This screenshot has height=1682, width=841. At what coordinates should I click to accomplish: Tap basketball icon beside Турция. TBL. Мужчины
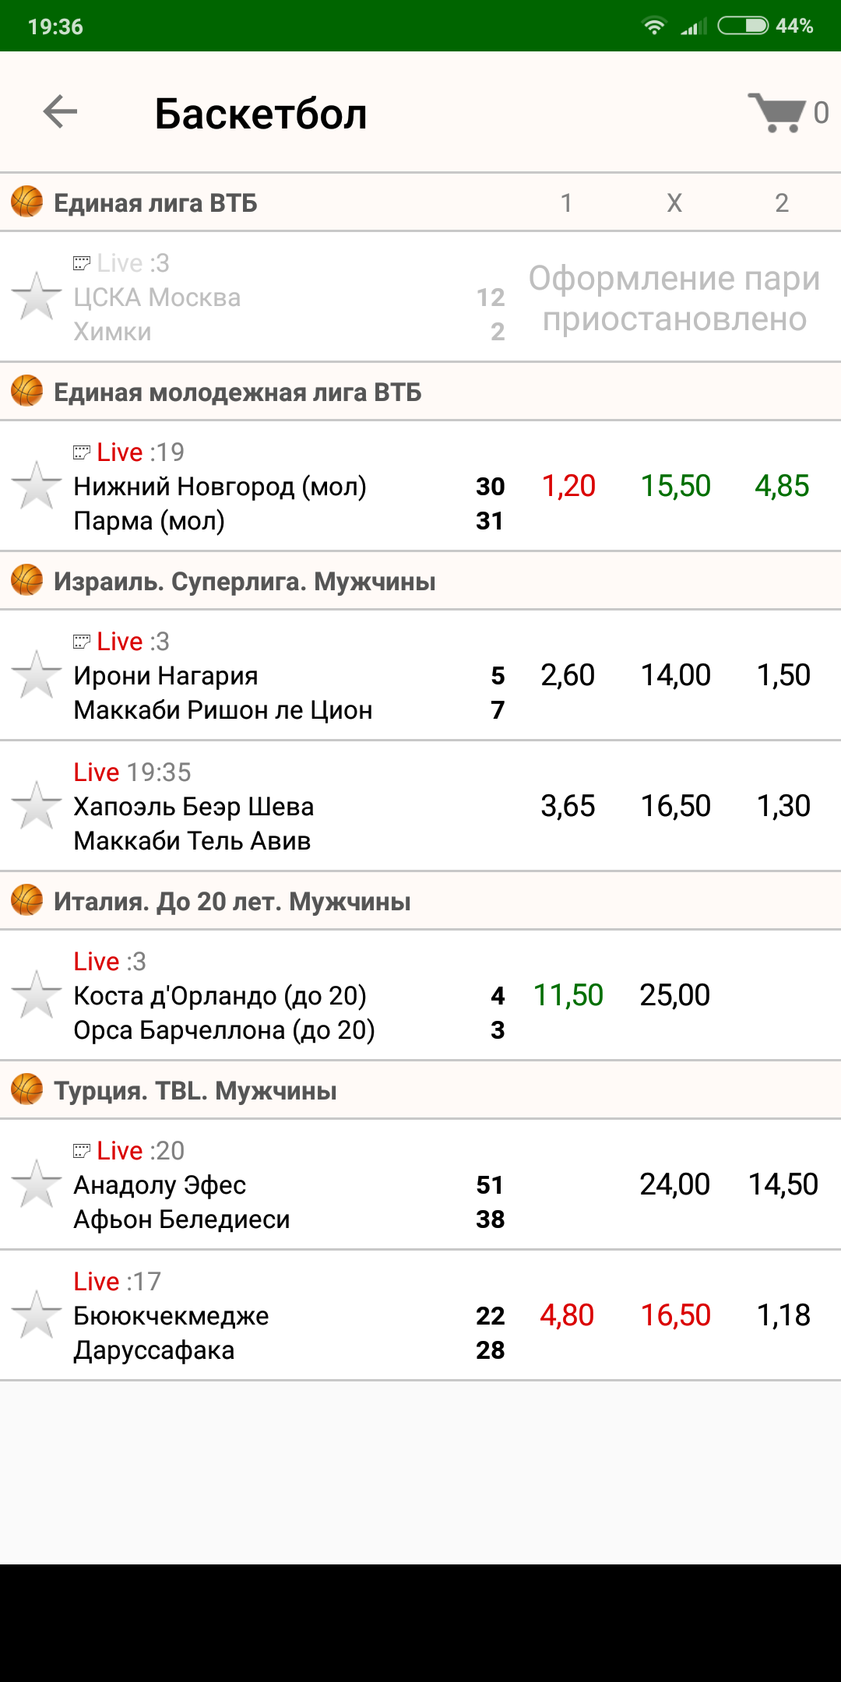27,1089
